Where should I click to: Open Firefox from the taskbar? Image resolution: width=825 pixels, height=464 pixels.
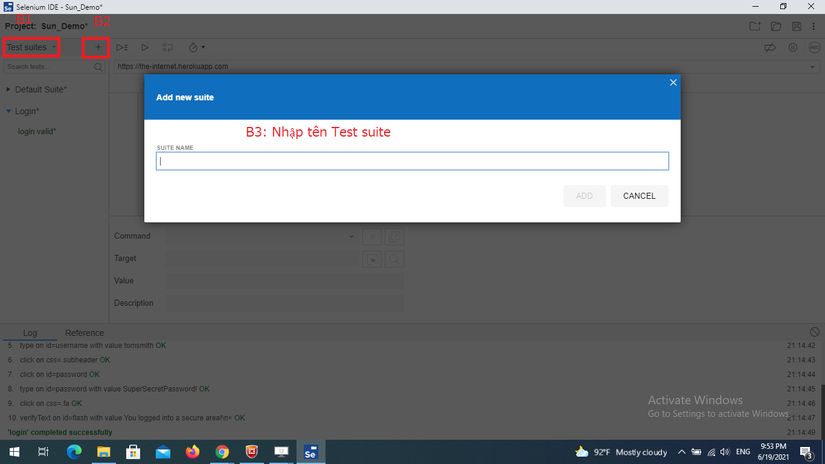(193, 452)
